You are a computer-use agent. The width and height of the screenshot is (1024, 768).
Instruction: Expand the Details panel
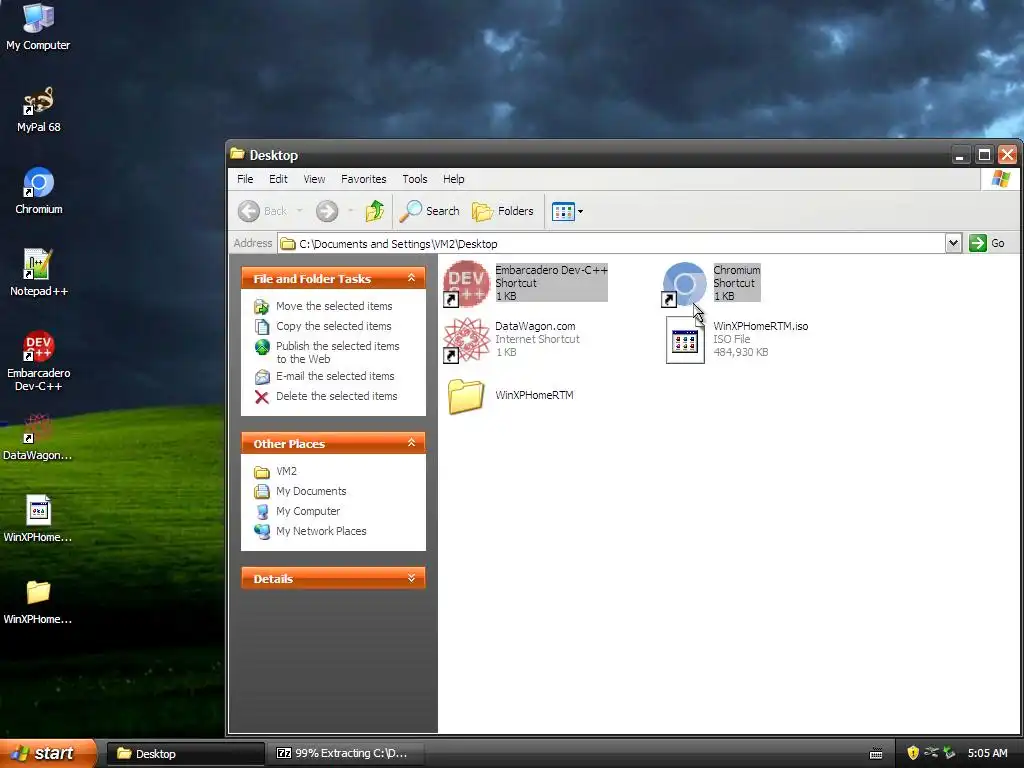(x=411, y=578)
